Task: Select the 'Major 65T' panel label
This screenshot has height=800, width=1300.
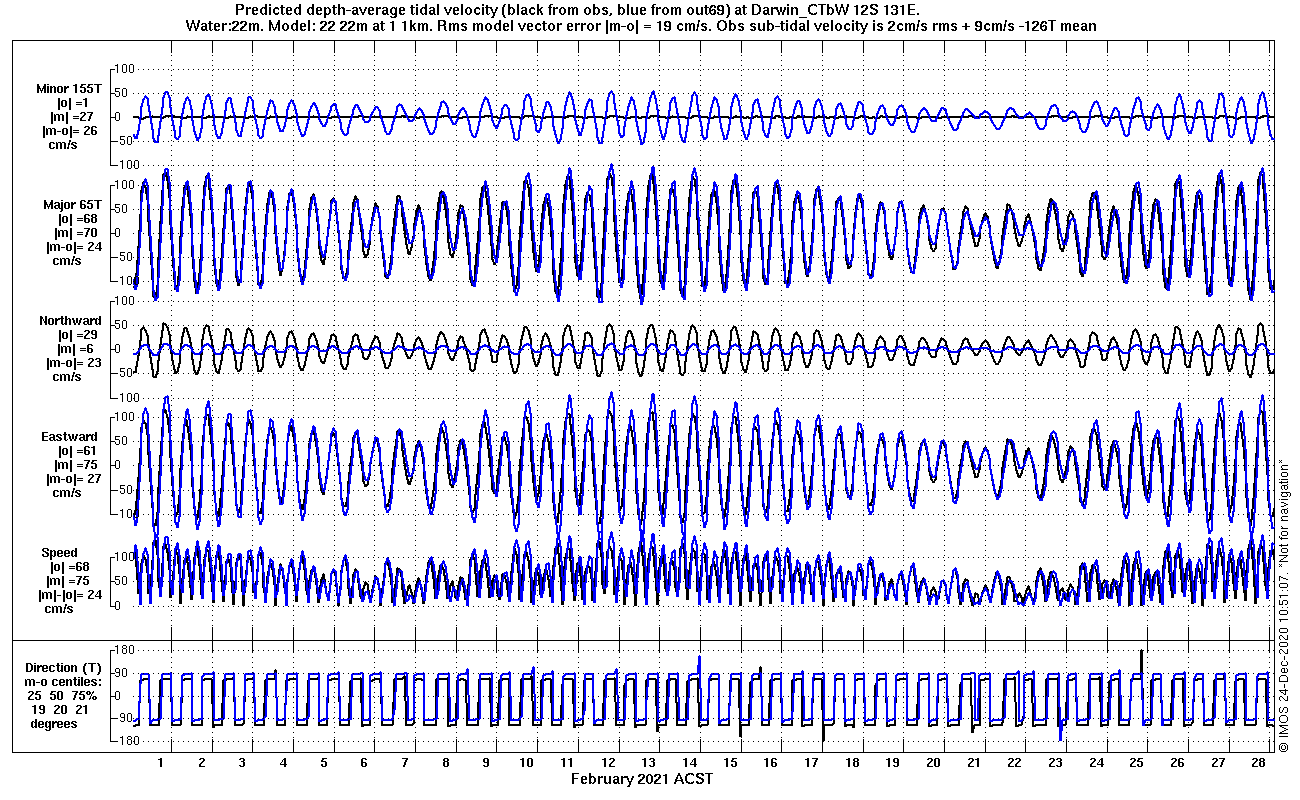Action: pos(72,205)
